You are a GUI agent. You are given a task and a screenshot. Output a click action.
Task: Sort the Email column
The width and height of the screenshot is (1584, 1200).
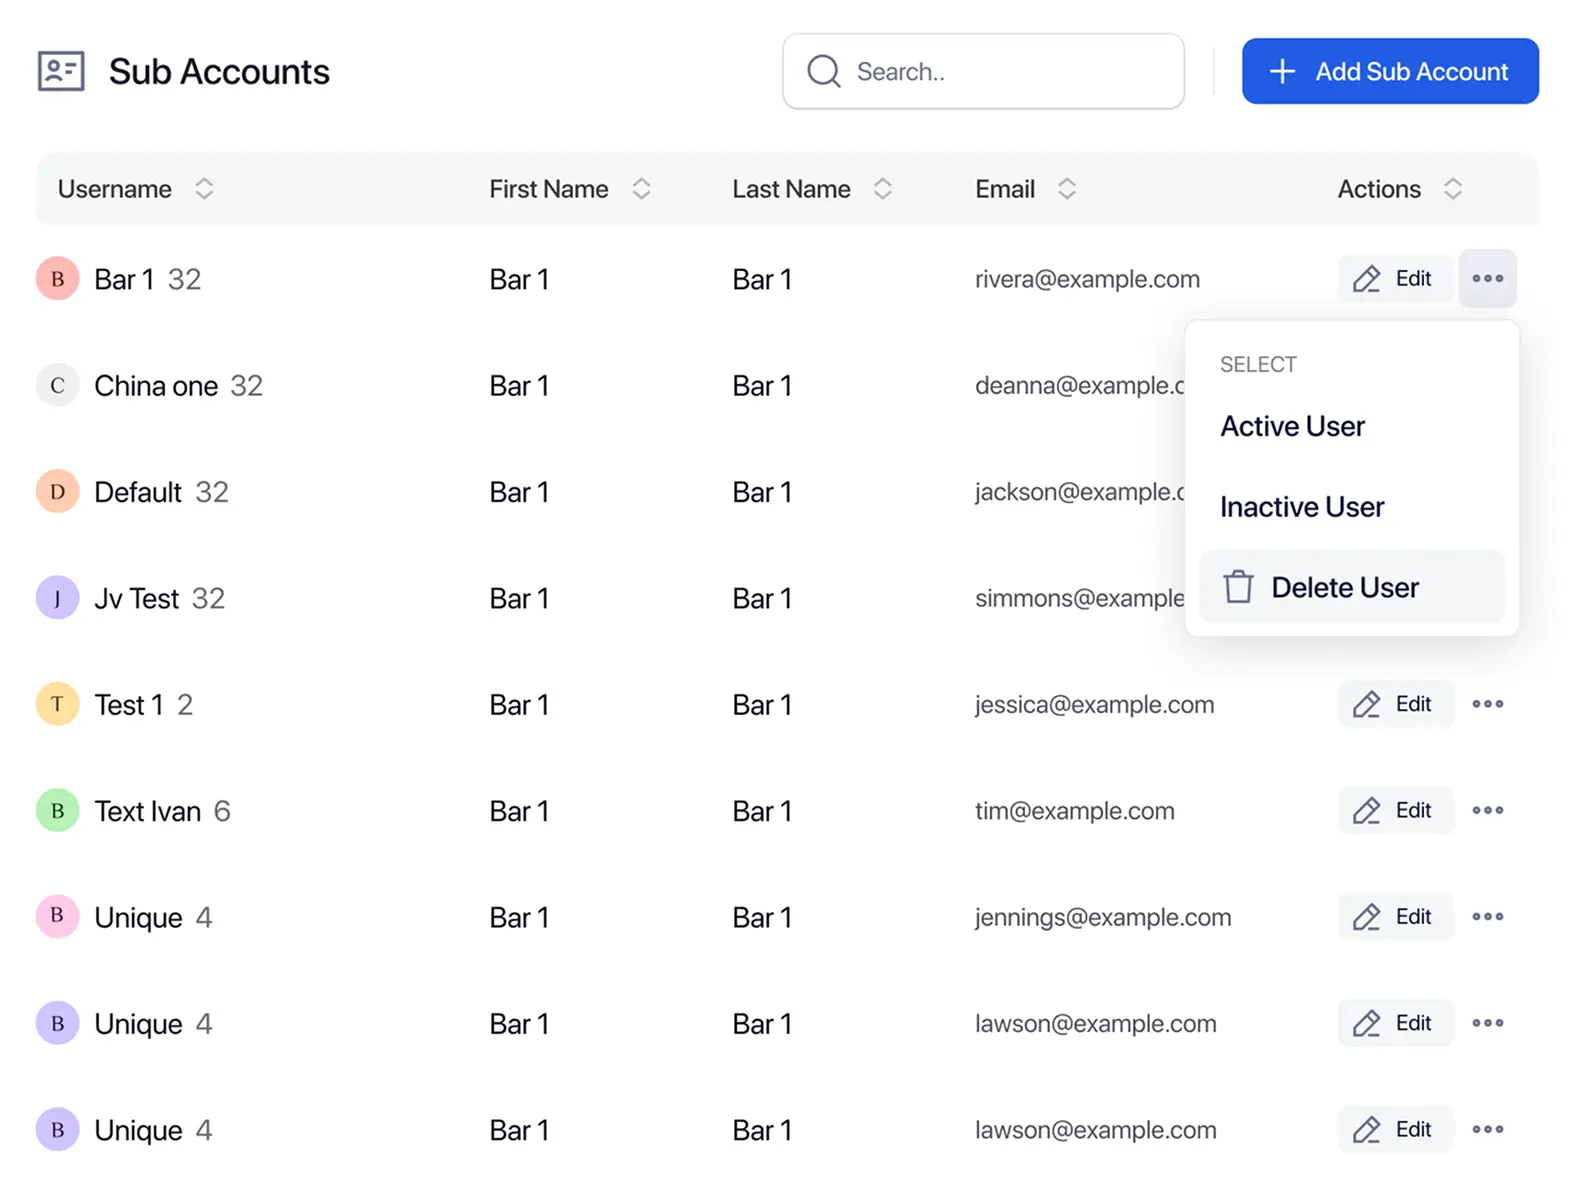click(x=1067, y=189)
